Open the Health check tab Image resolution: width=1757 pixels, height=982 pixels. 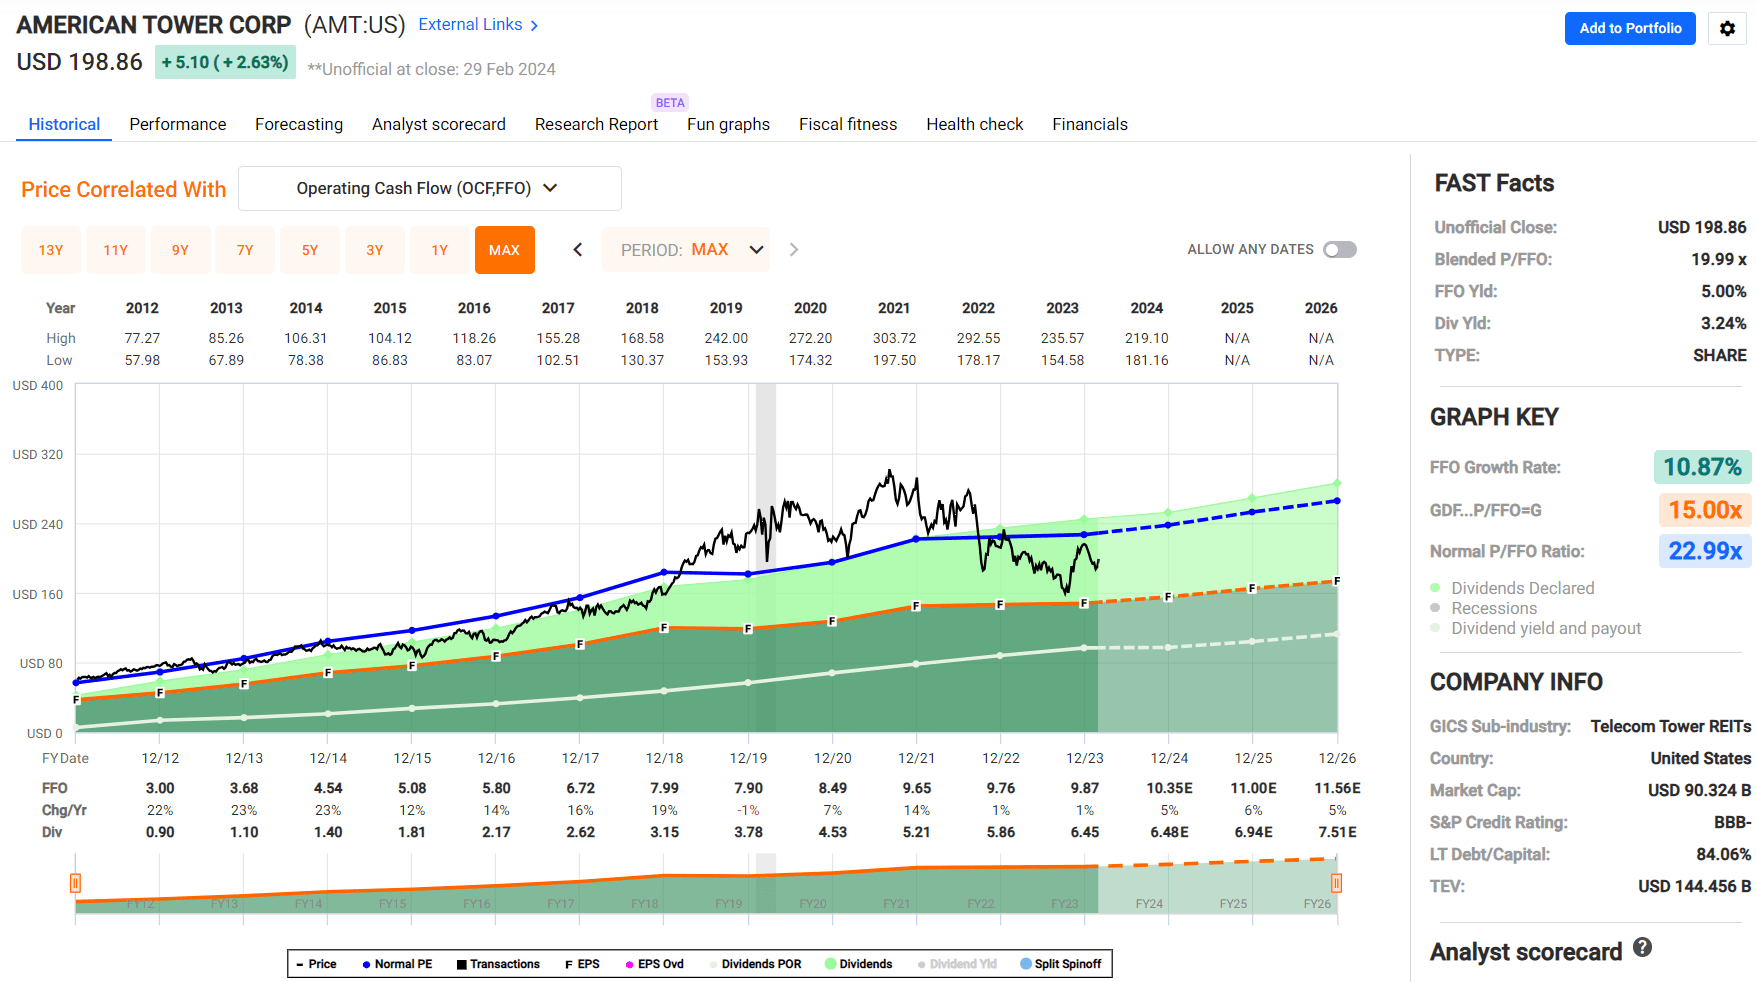(x=974, y=124)
